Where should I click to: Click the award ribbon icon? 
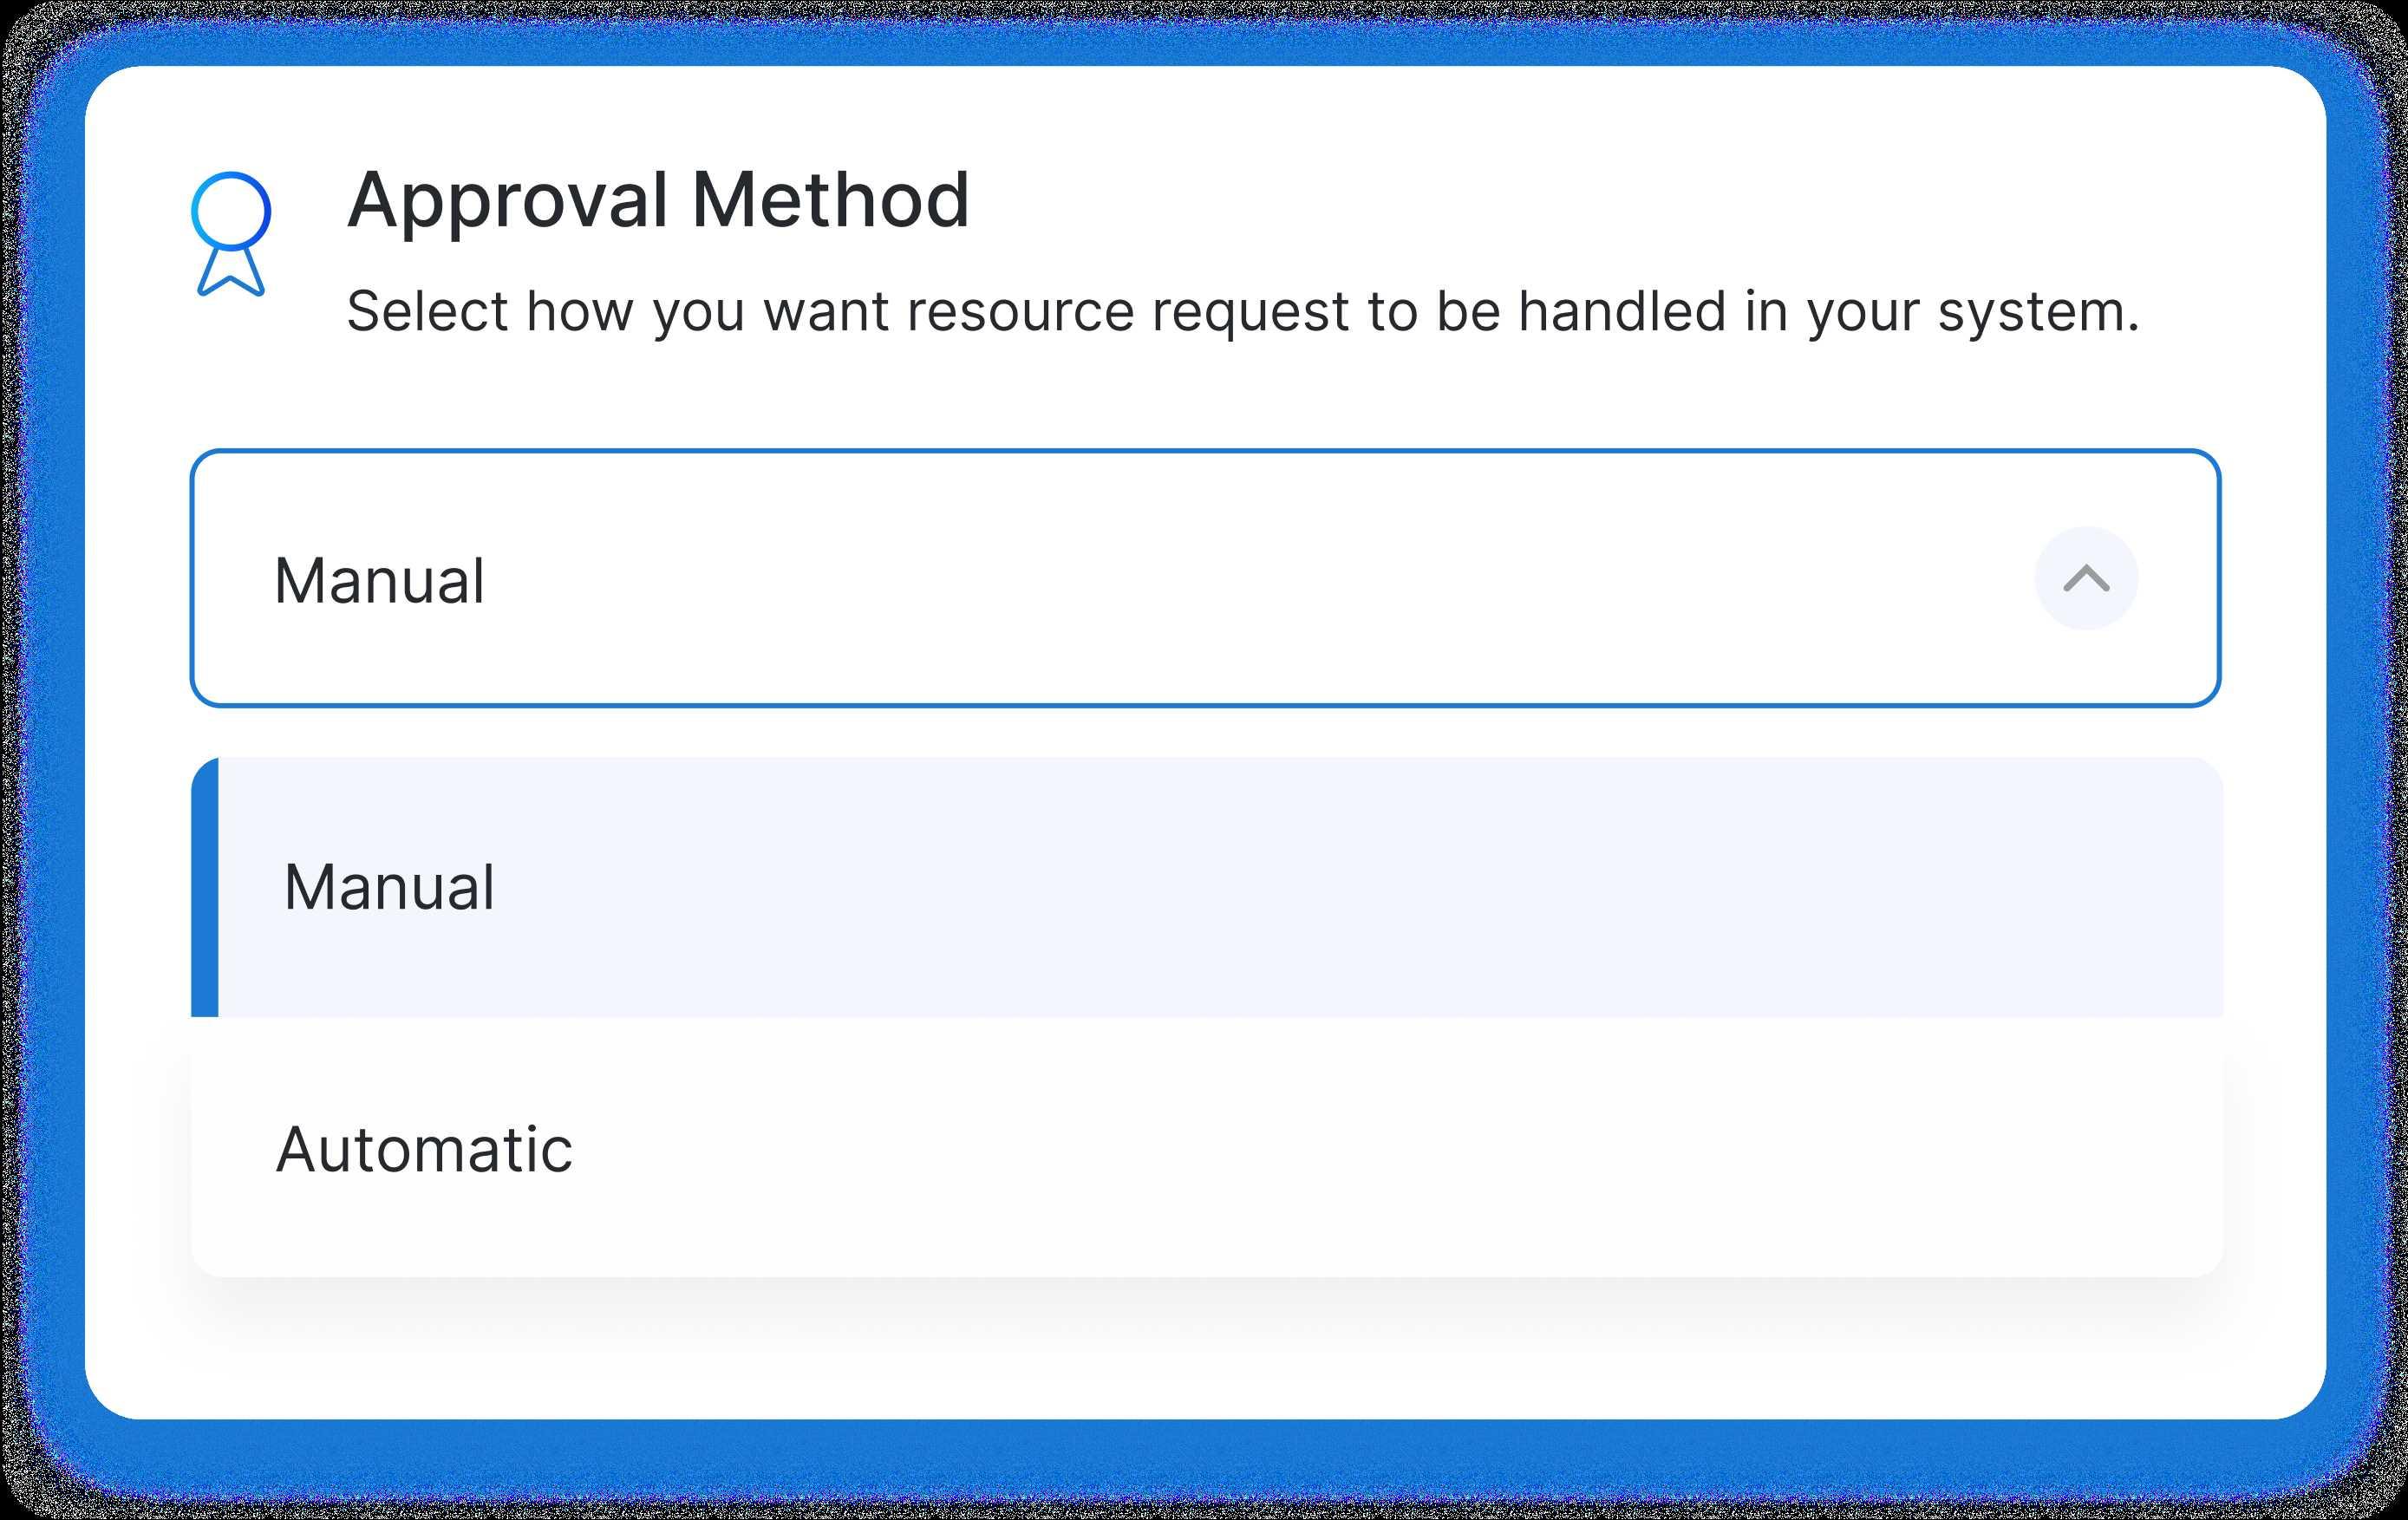tap(230, 233)
